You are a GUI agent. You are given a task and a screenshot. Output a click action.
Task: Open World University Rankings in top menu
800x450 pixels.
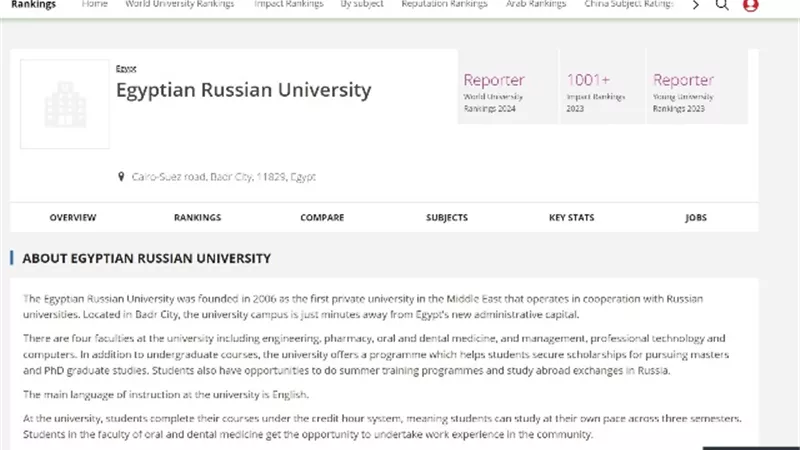pyautogui.click(x=180, y=4)
